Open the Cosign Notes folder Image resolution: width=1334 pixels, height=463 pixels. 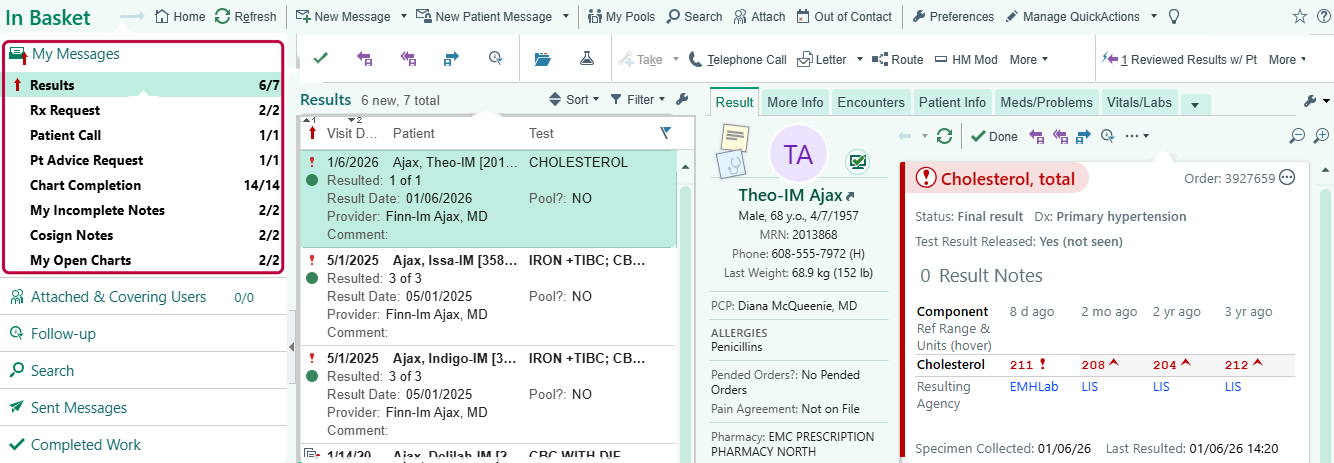[x=144, y=235]
